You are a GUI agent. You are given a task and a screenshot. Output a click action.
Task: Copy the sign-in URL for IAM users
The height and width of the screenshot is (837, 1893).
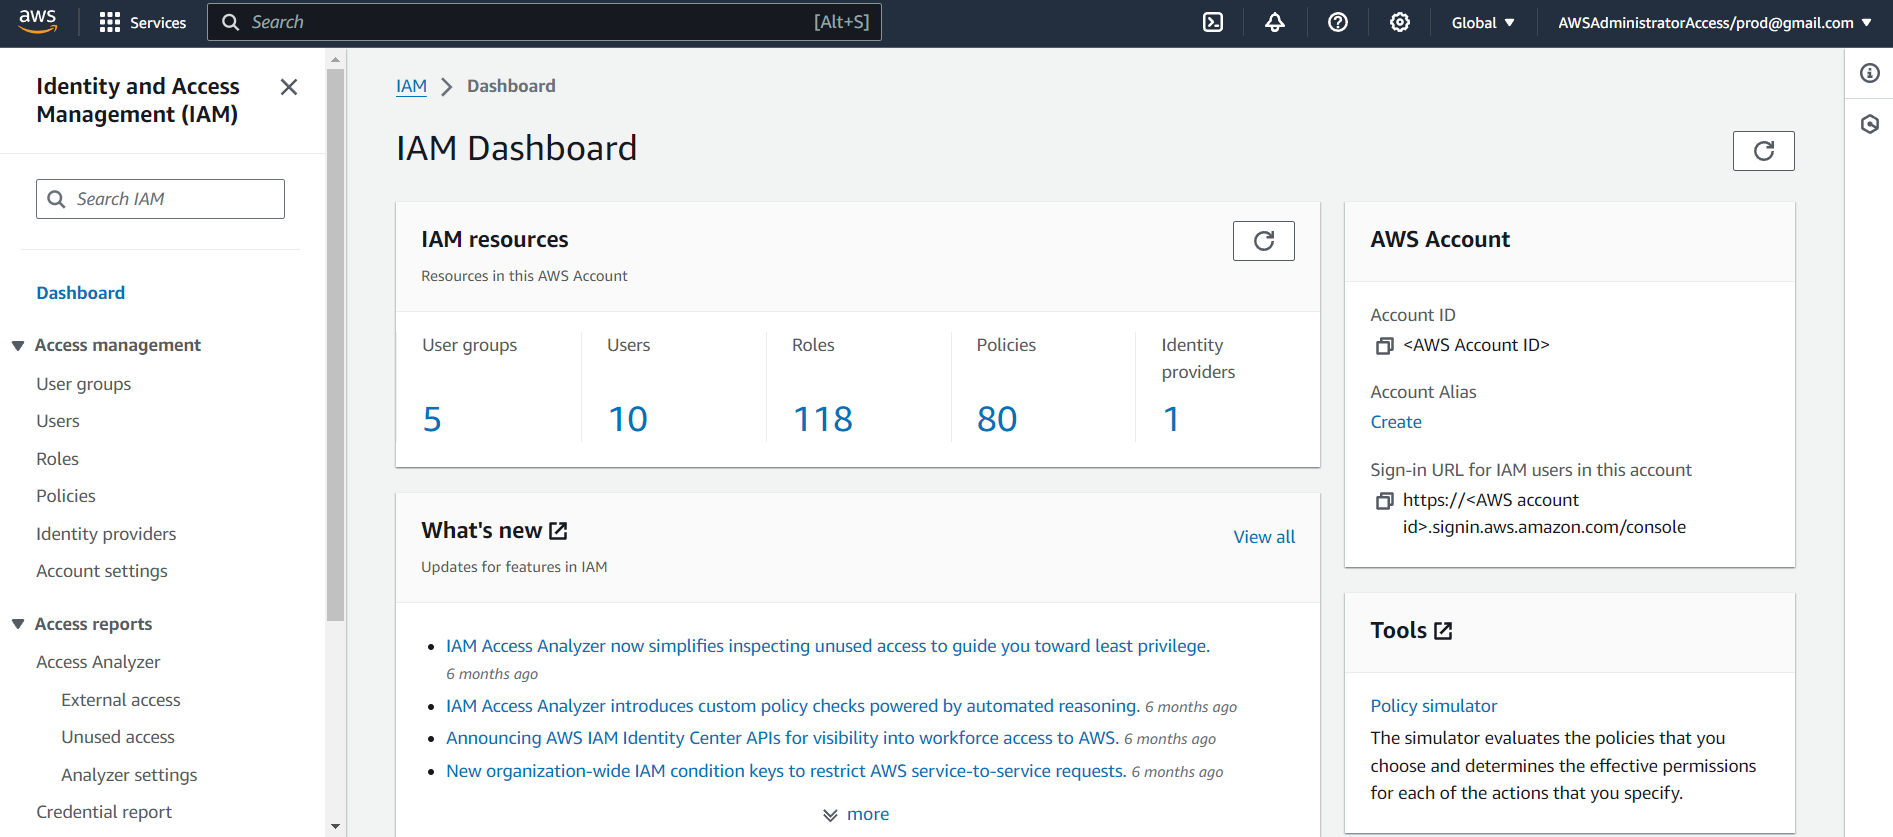1384,501
